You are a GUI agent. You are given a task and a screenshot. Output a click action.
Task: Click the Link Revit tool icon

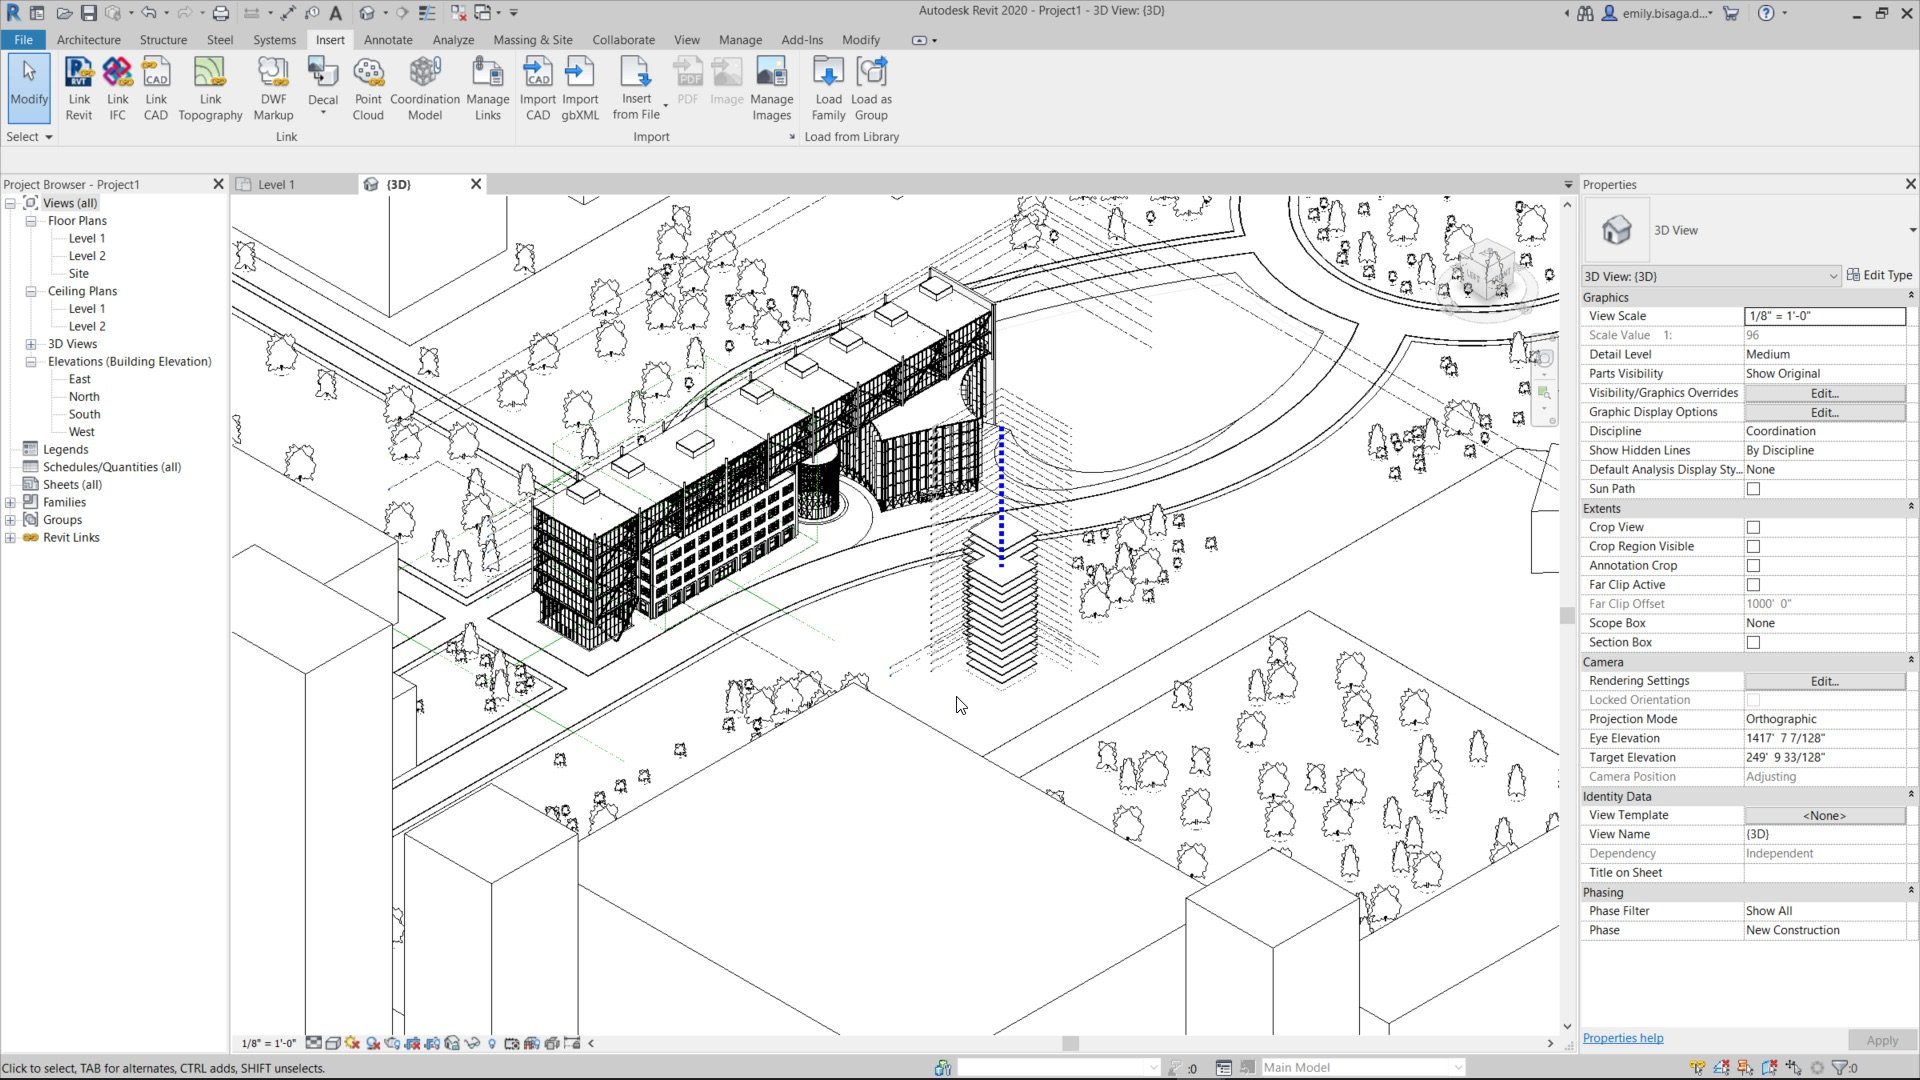pos(79,75)
